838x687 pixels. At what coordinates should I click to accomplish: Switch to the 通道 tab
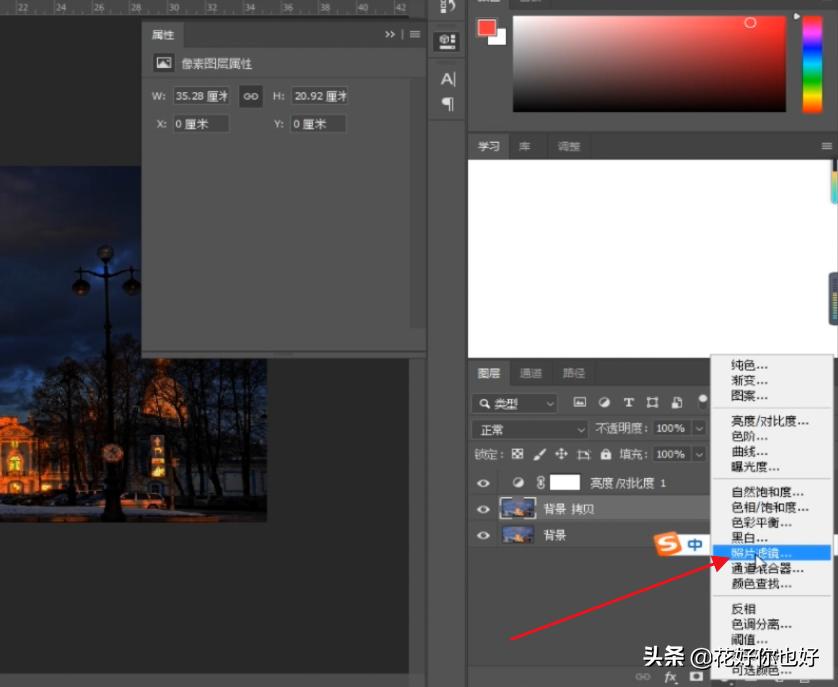coord(531,373)
